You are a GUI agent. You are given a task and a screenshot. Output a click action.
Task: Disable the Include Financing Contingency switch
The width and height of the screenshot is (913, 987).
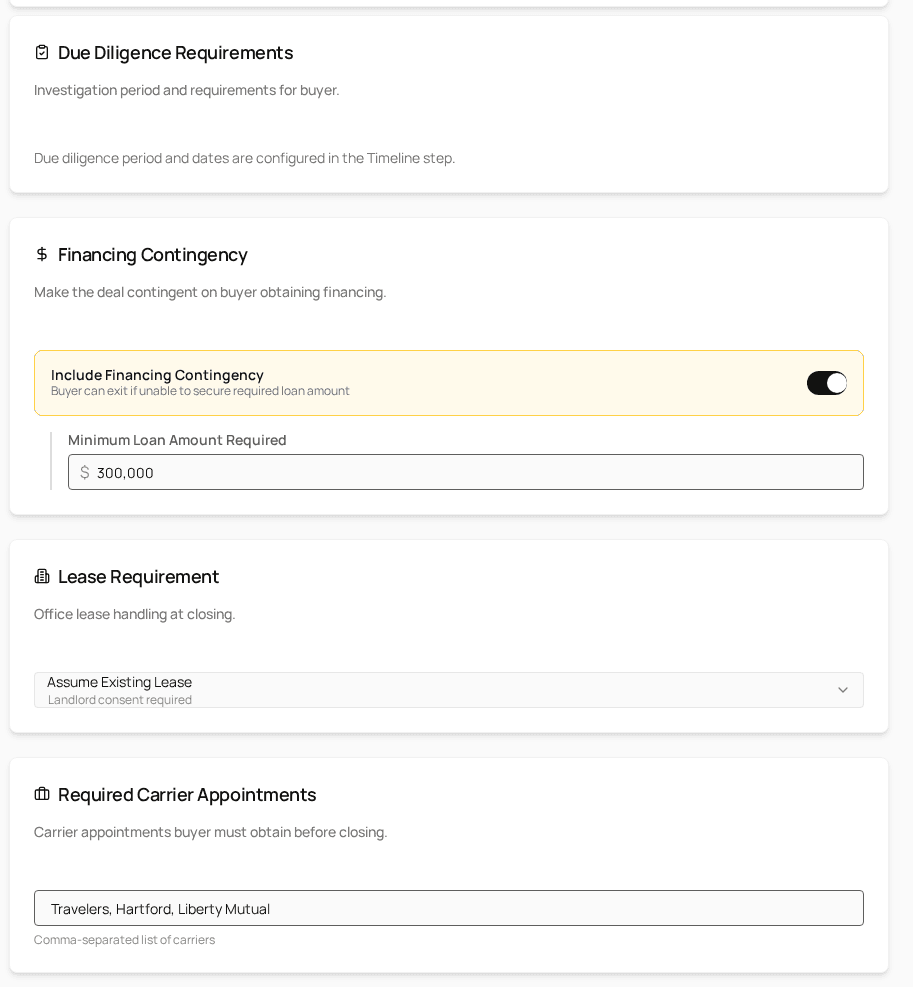pos(826,383)
